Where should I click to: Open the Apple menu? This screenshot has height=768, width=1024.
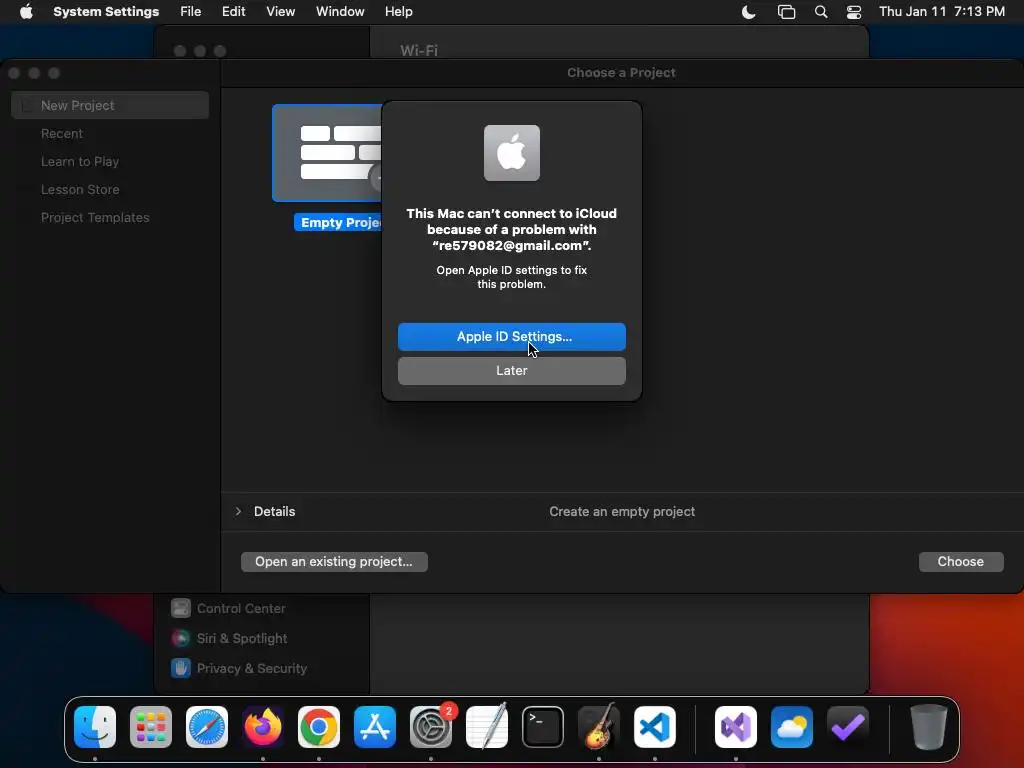click(26, 12)
